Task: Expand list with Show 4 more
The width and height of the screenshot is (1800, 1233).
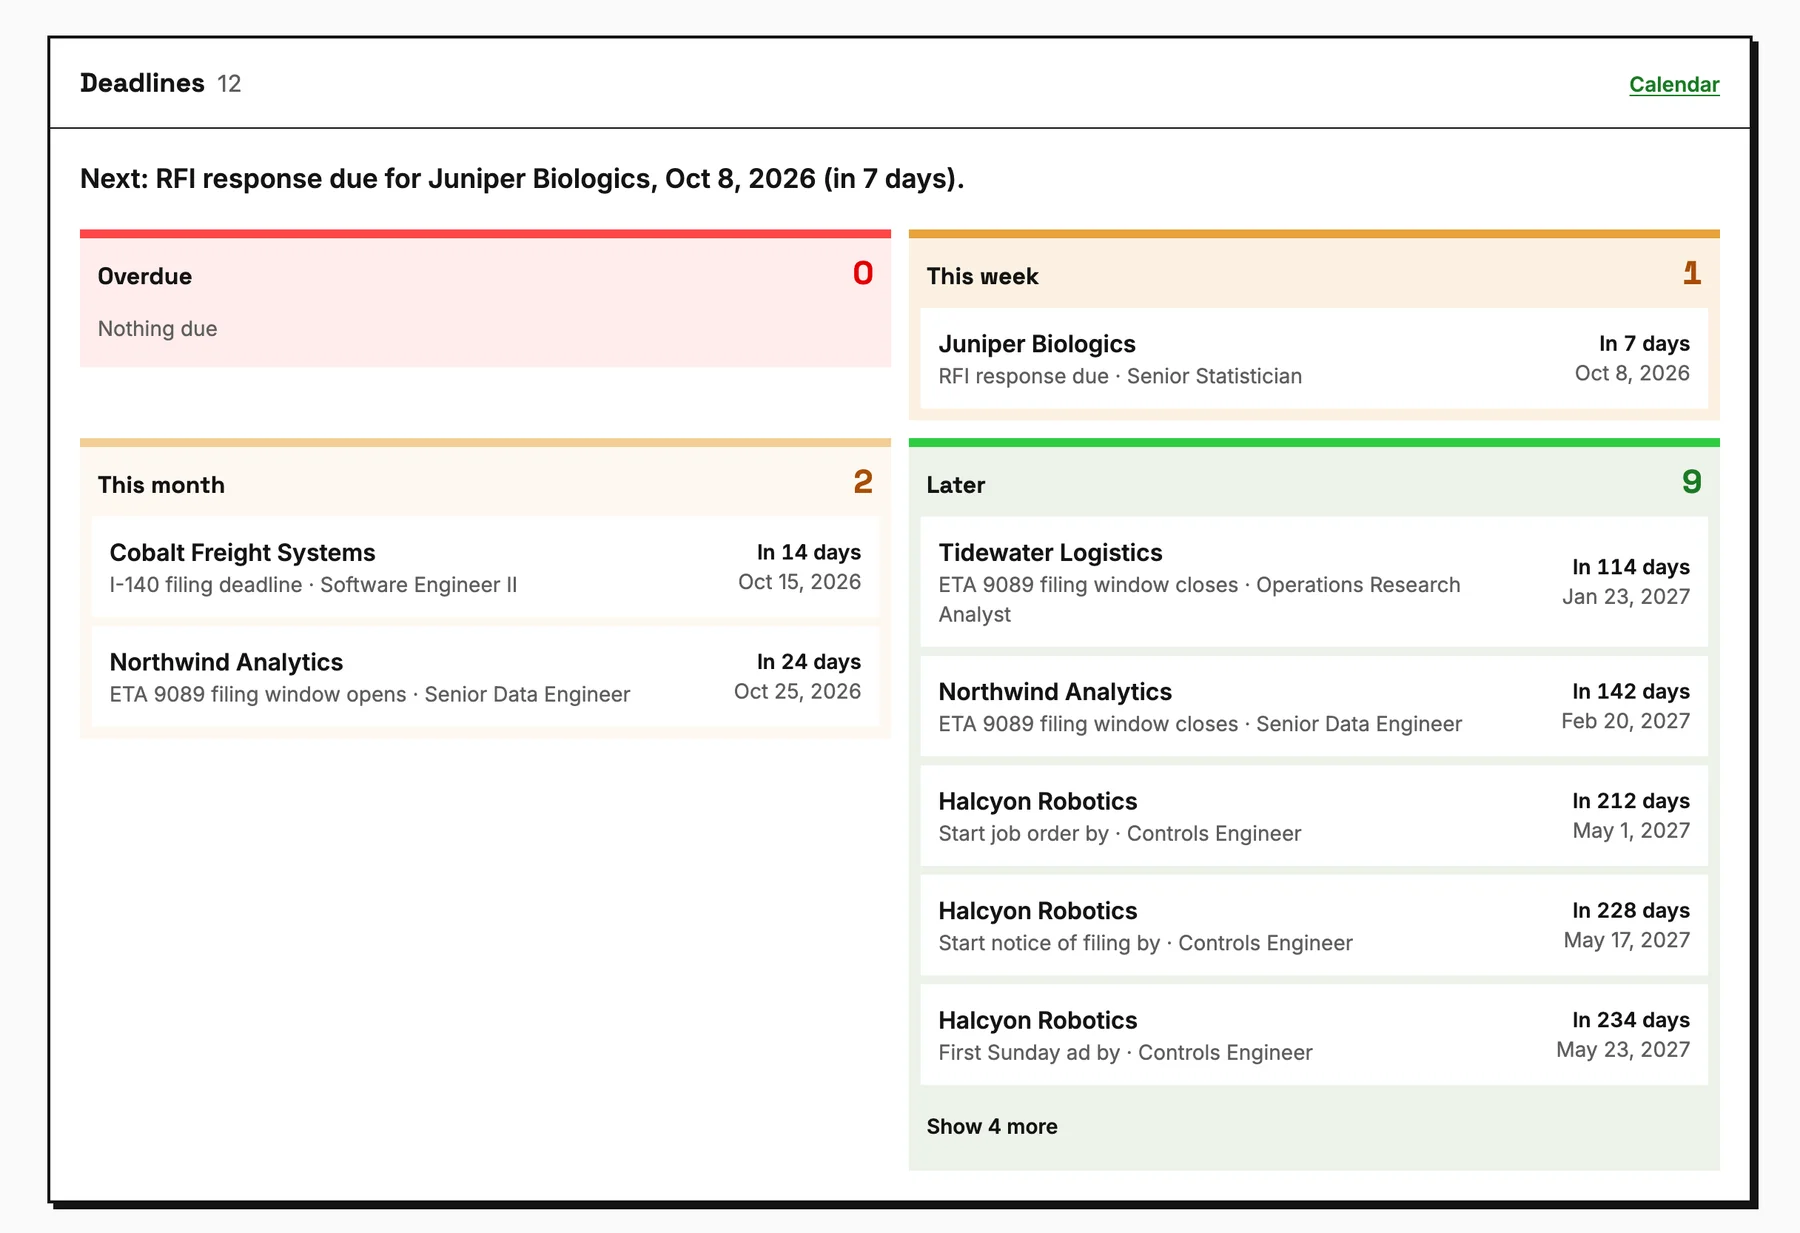Action: pos(992,1126)
